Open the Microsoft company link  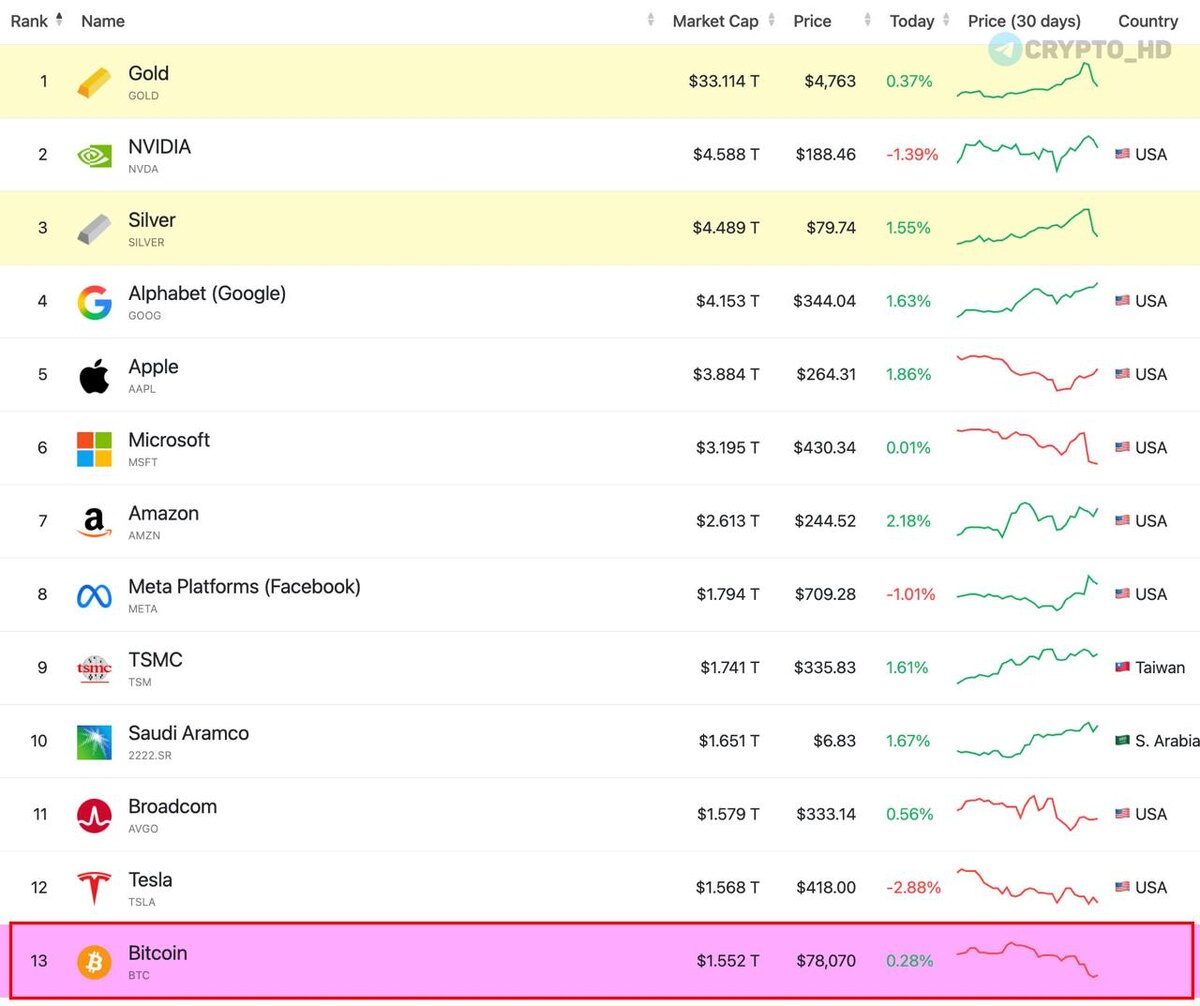tap(169, 440)
